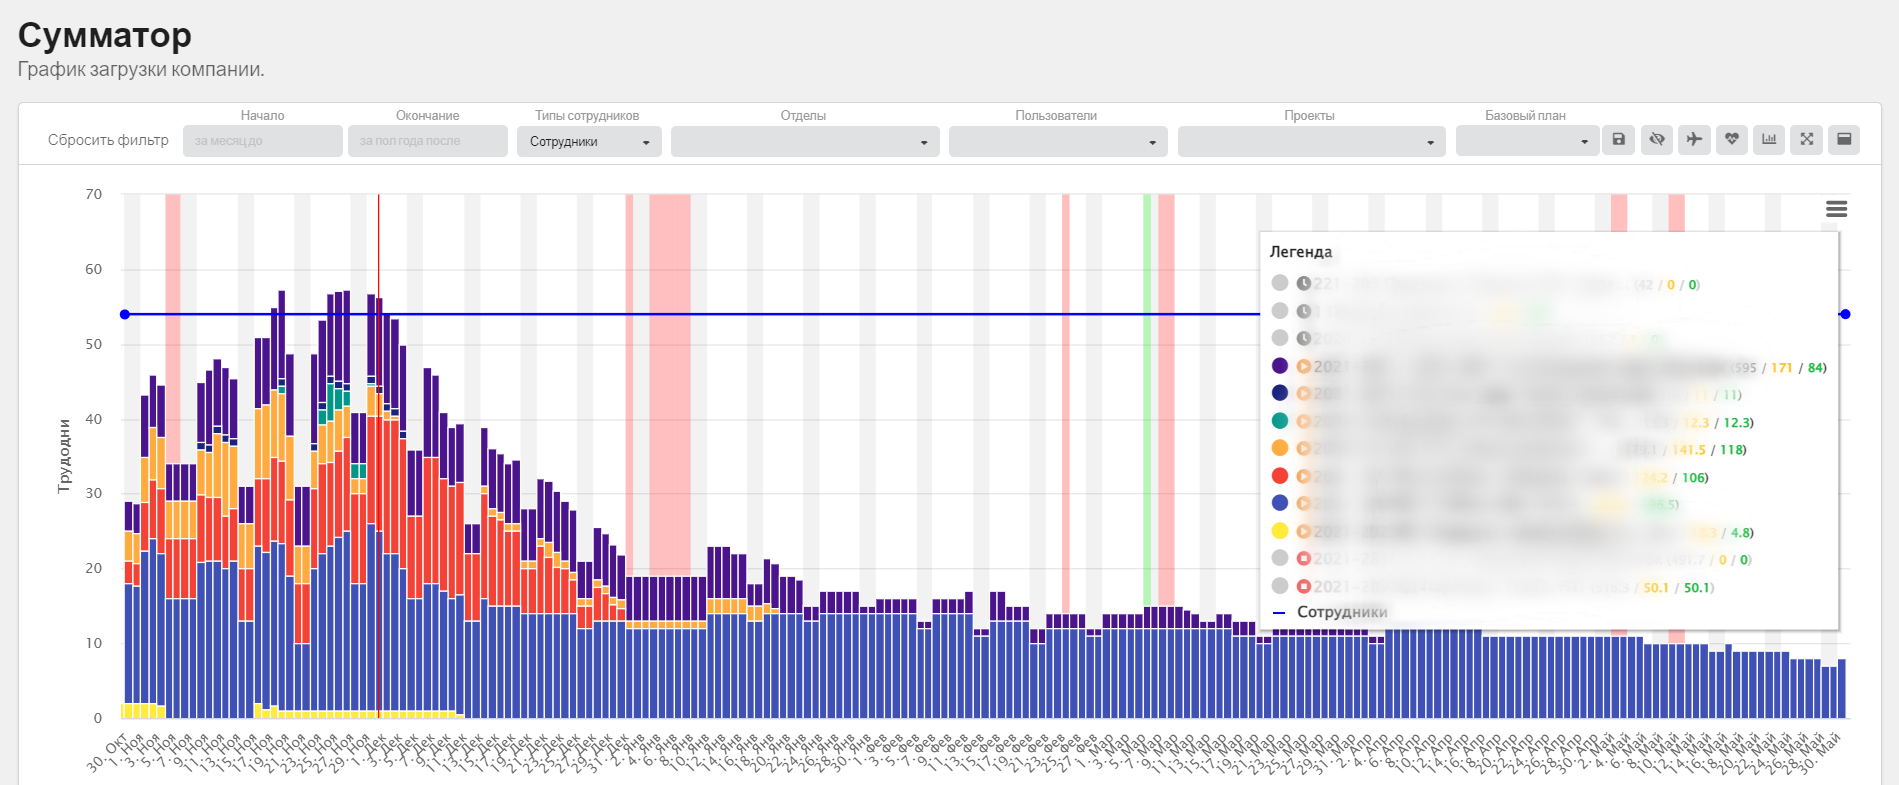Click the heartbeat (sick leave) icon button
This screenshot has height=785, width=1899.
click(1732, 140)
